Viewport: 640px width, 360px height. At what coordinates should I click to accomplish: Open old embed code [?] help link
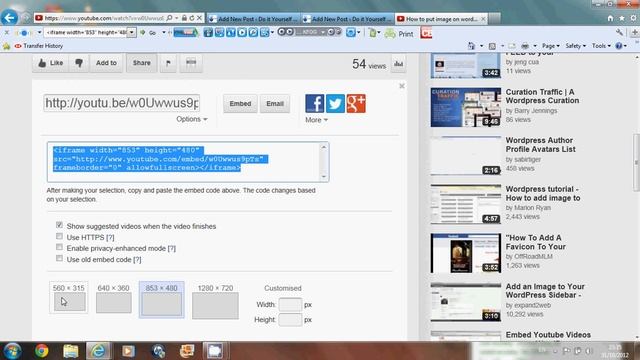tap(137, 260)
